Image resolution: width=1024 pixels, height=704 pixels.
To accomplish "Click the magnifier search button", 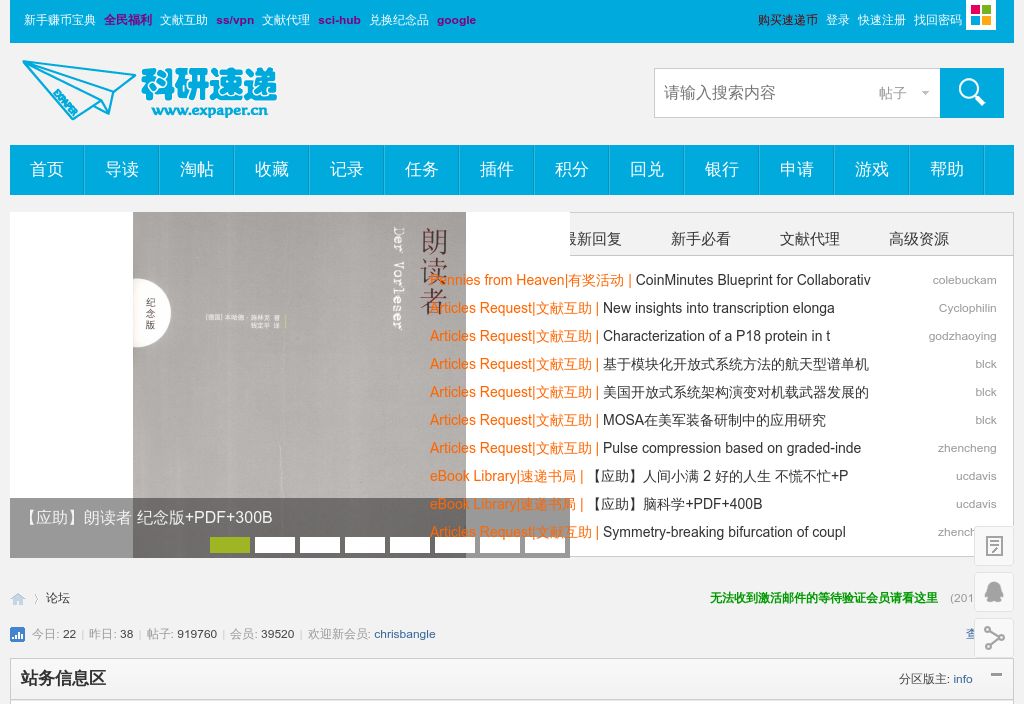I will [x=971, y=93].
